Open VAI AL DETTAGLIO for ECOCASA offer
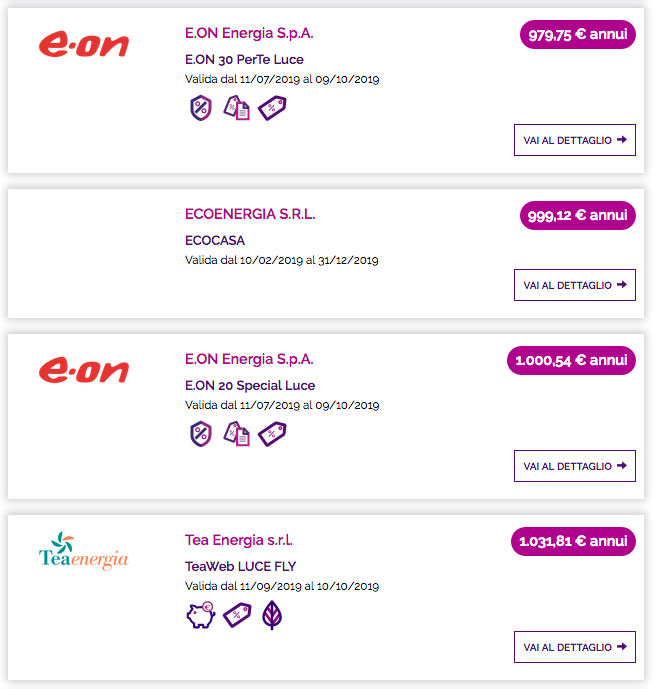655x689 pixels. [x=575, y=285]
